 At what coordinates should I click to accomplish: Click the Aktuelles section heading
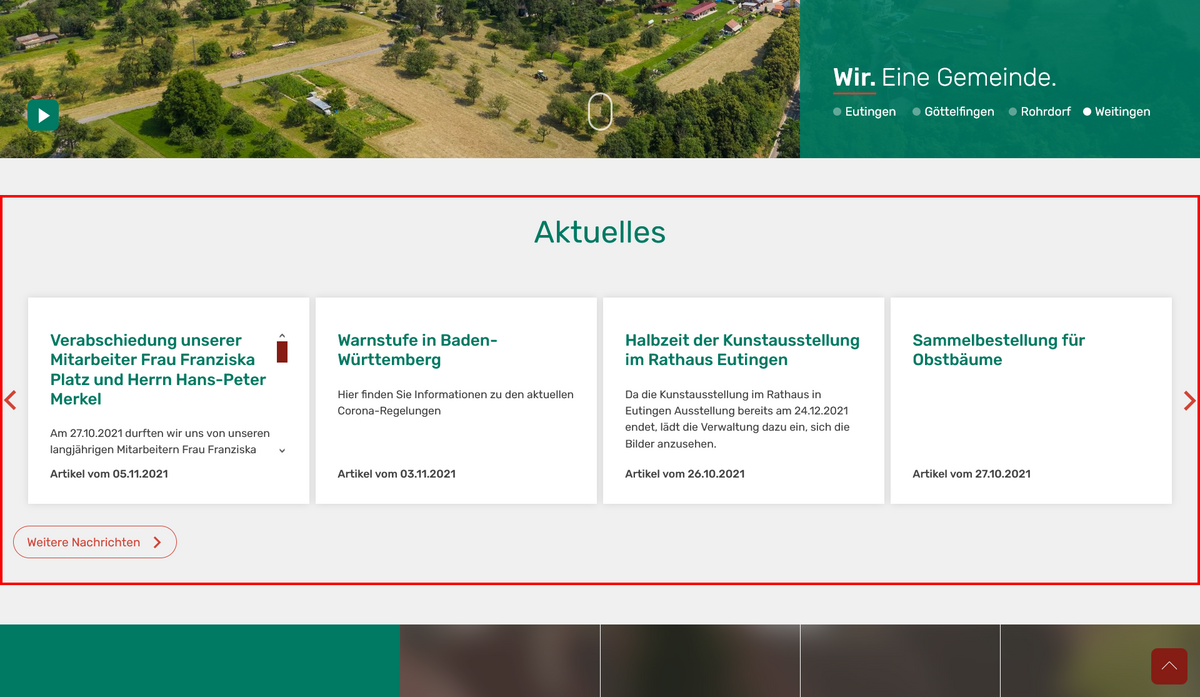[600, 232]
